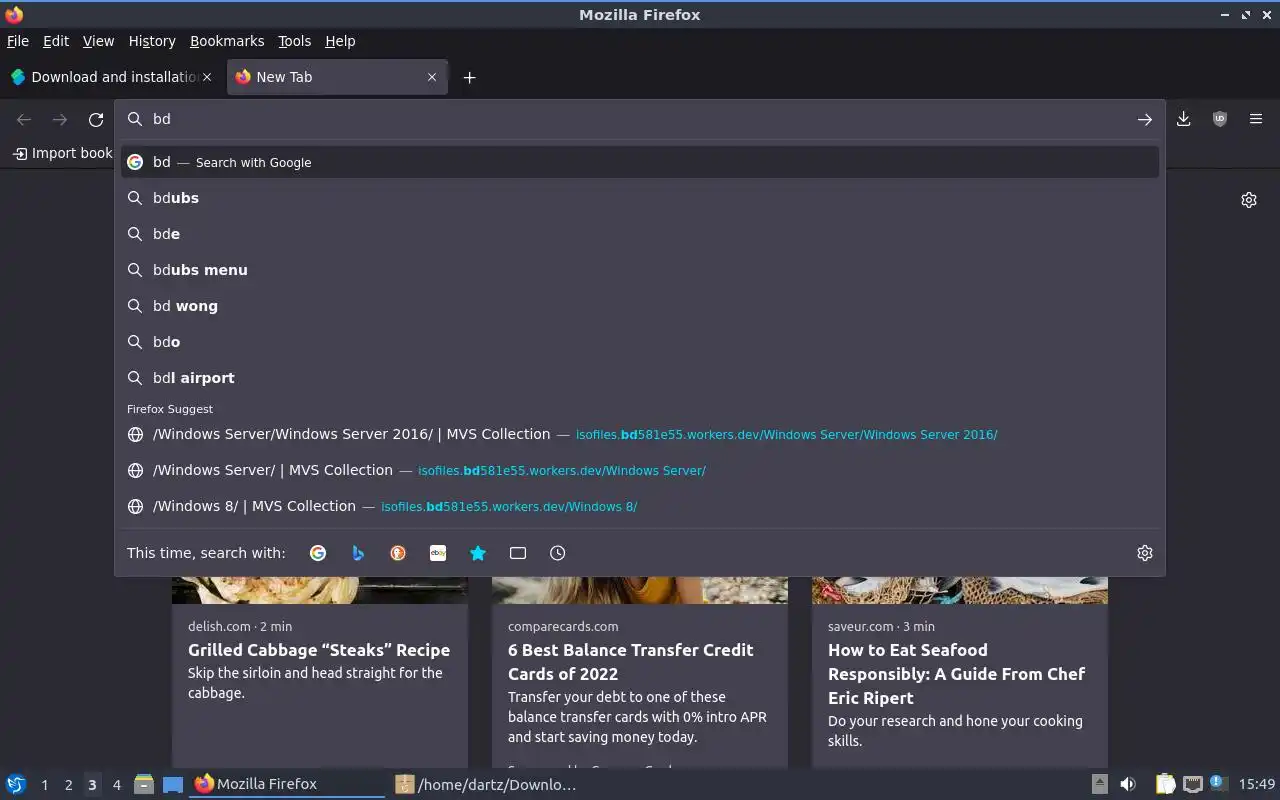Search this time with DuckDuckGo icon

pos(398,553)
